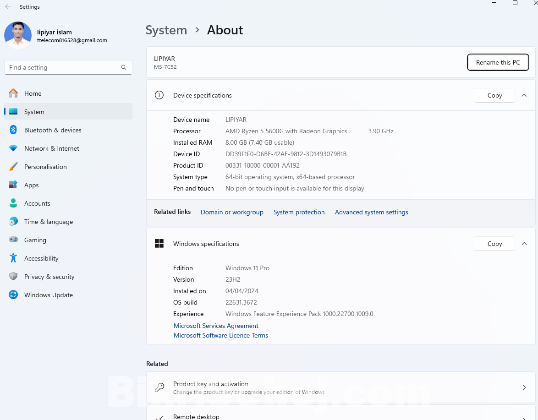Click the Accounts person icon
538x420 pixels.
(13, 203)
